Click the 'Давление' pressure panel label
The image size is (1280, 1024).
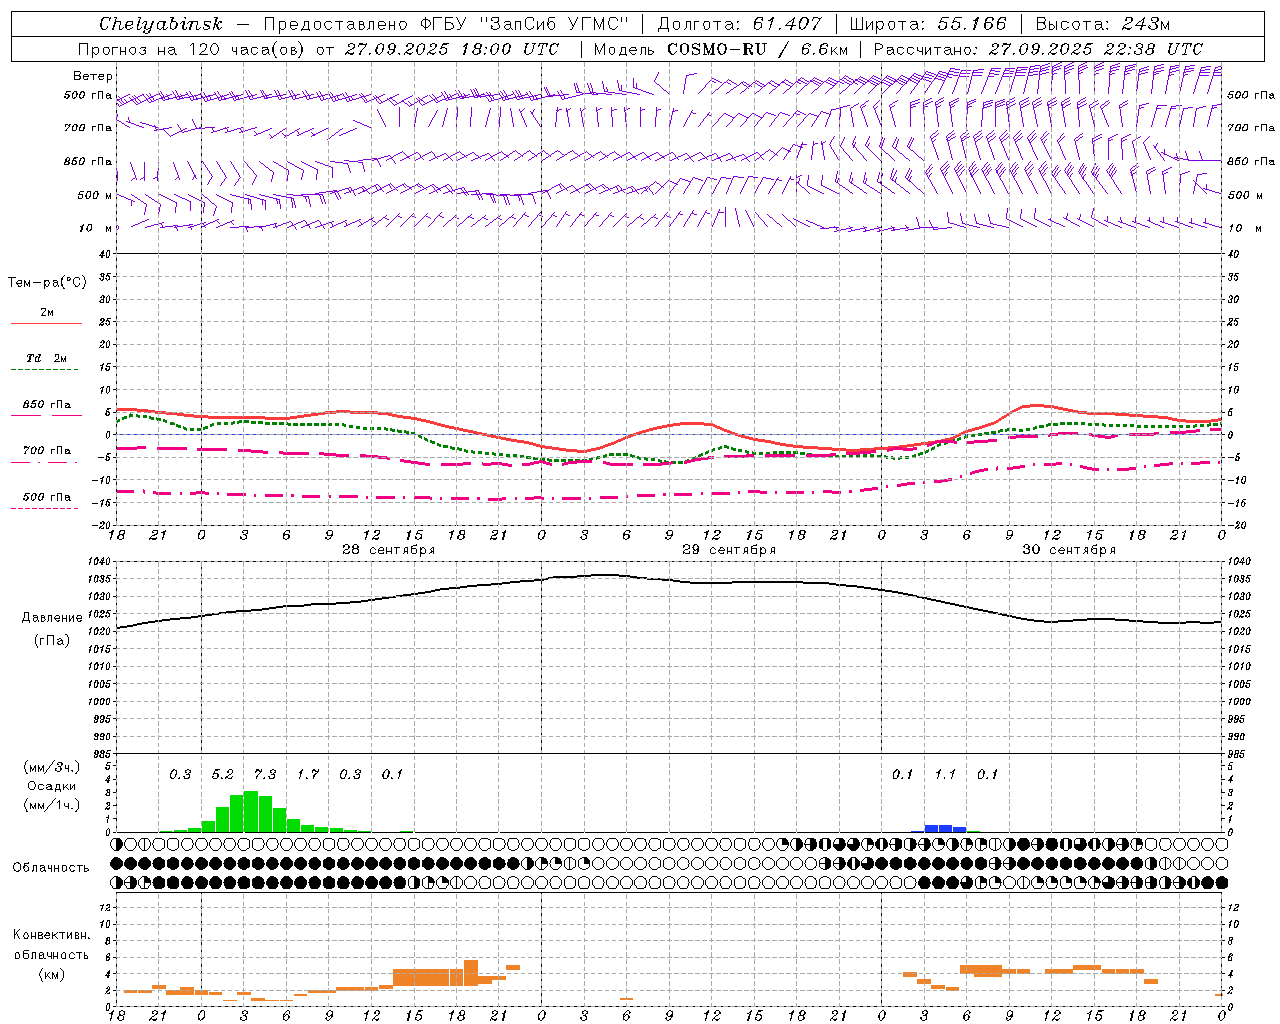[x=52, y=618]
